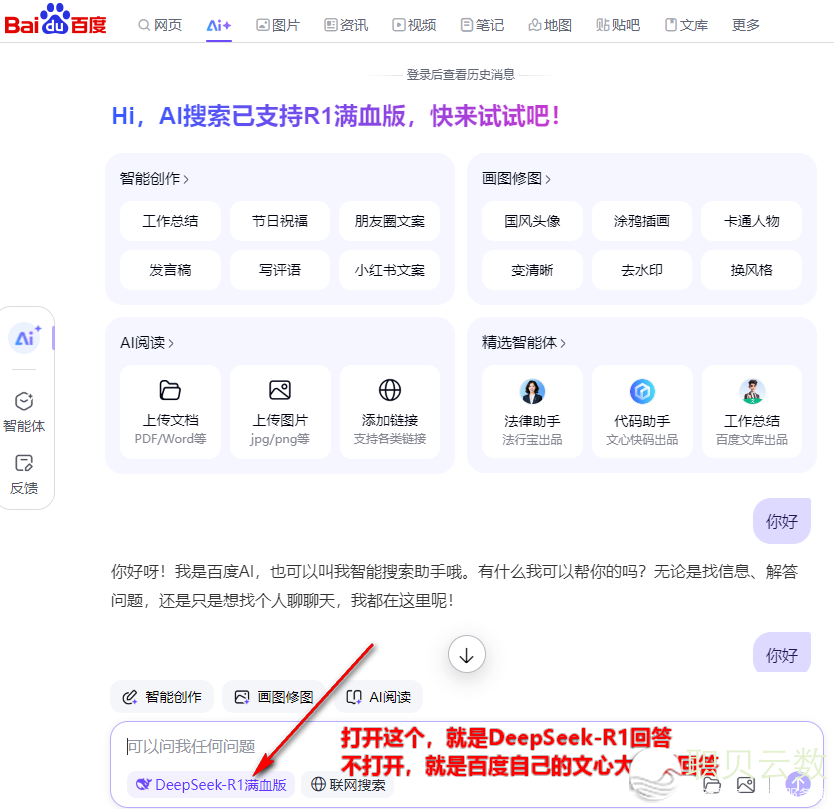
Task: Click the image upload icon in input box
Action: (x=746, y=785)
